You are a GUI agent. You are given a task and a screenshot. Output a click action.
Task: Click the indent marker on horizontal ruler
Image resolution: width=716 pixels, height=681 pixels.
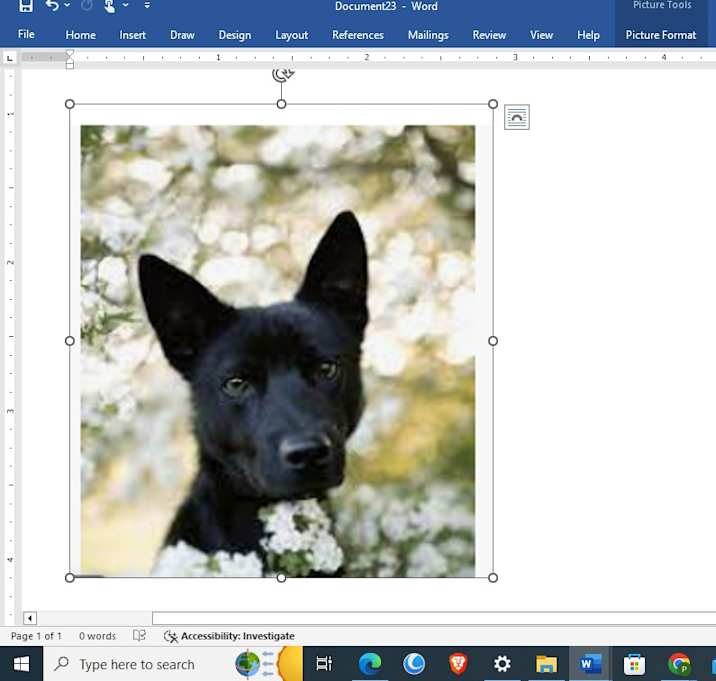(x=69, y=59)
